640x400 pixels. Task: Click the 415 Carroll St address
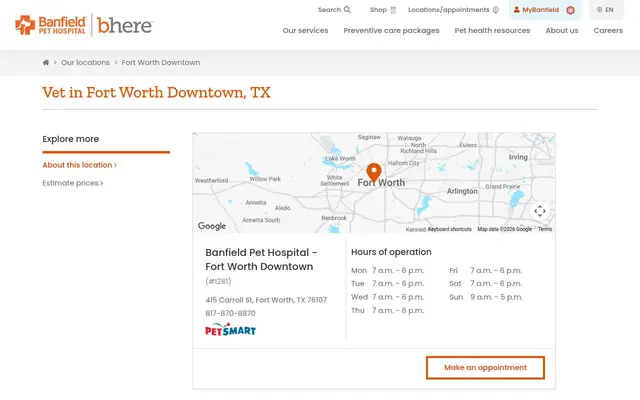[x=266, y=300]
